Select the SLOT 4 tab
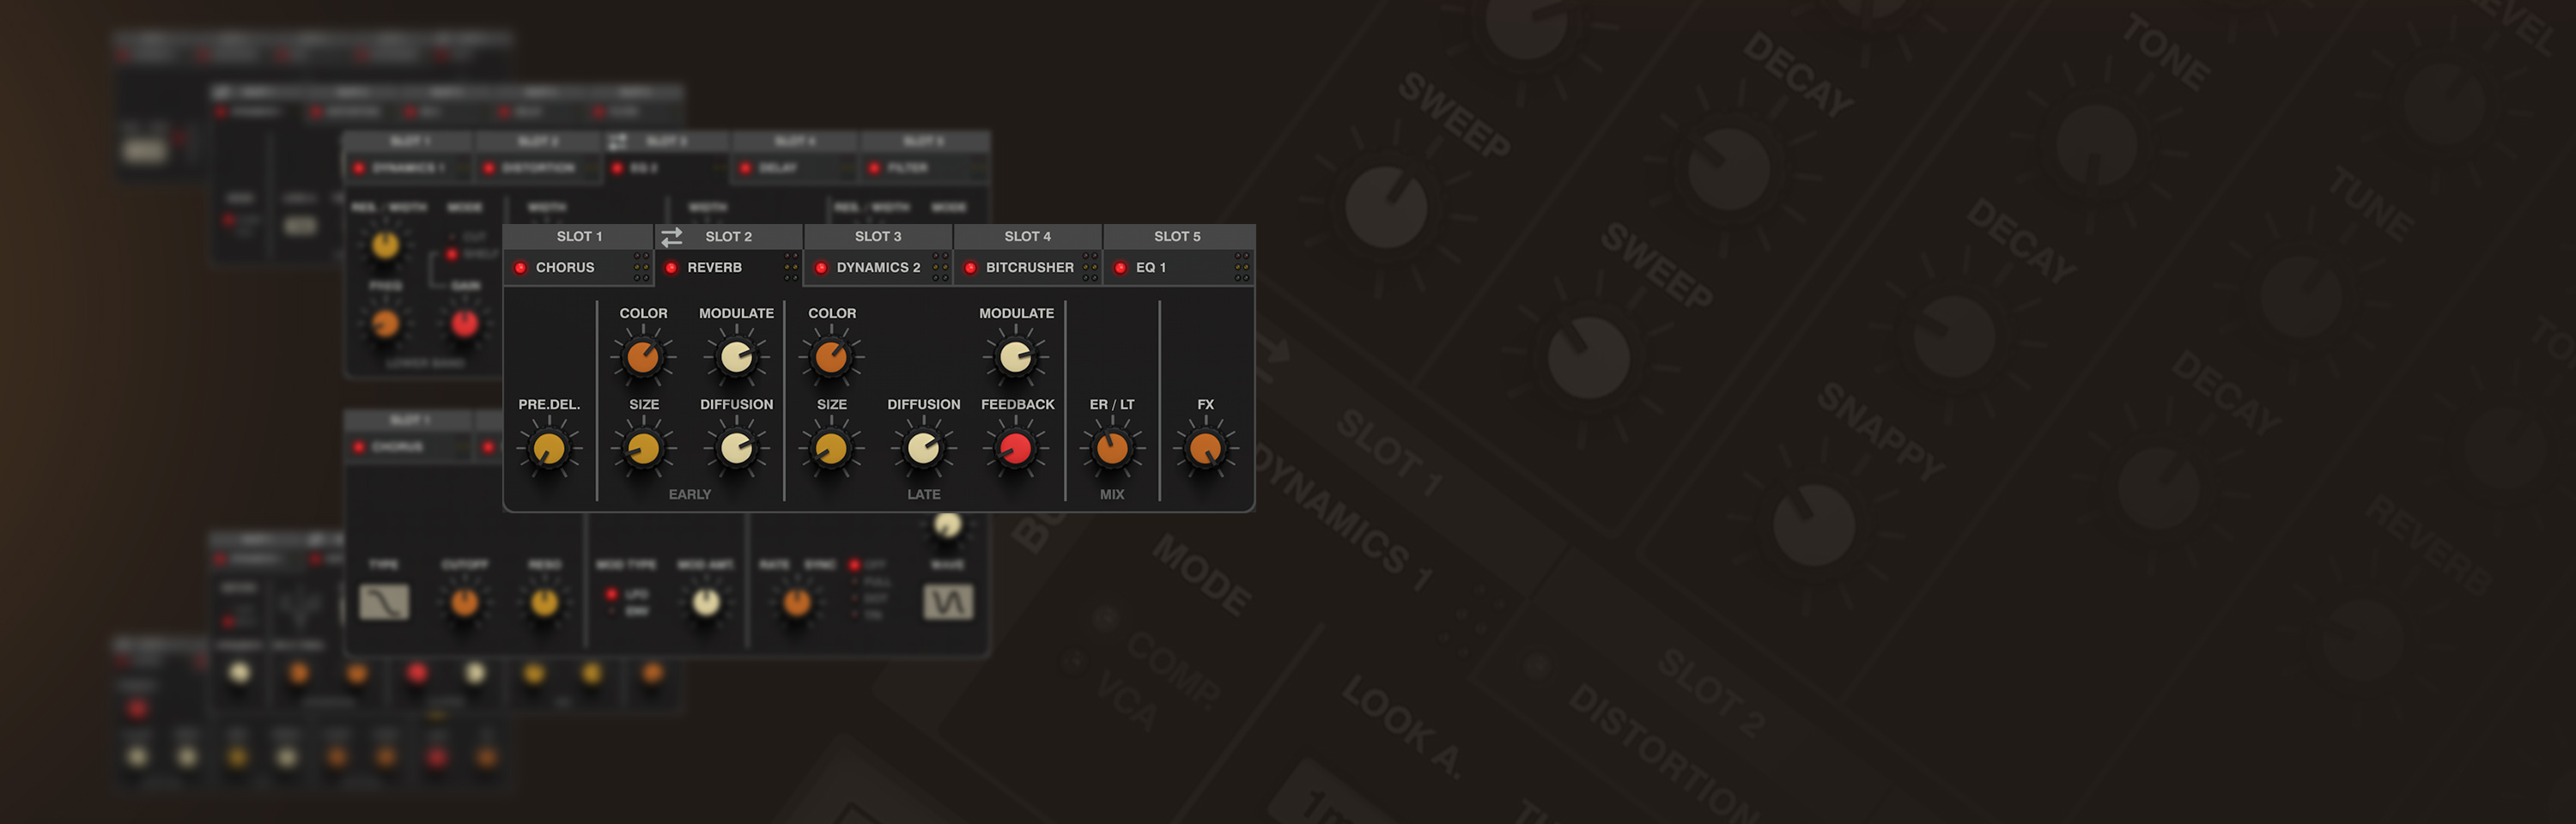The height and width of the screenshot is (824, 2576). [1028, 237]
